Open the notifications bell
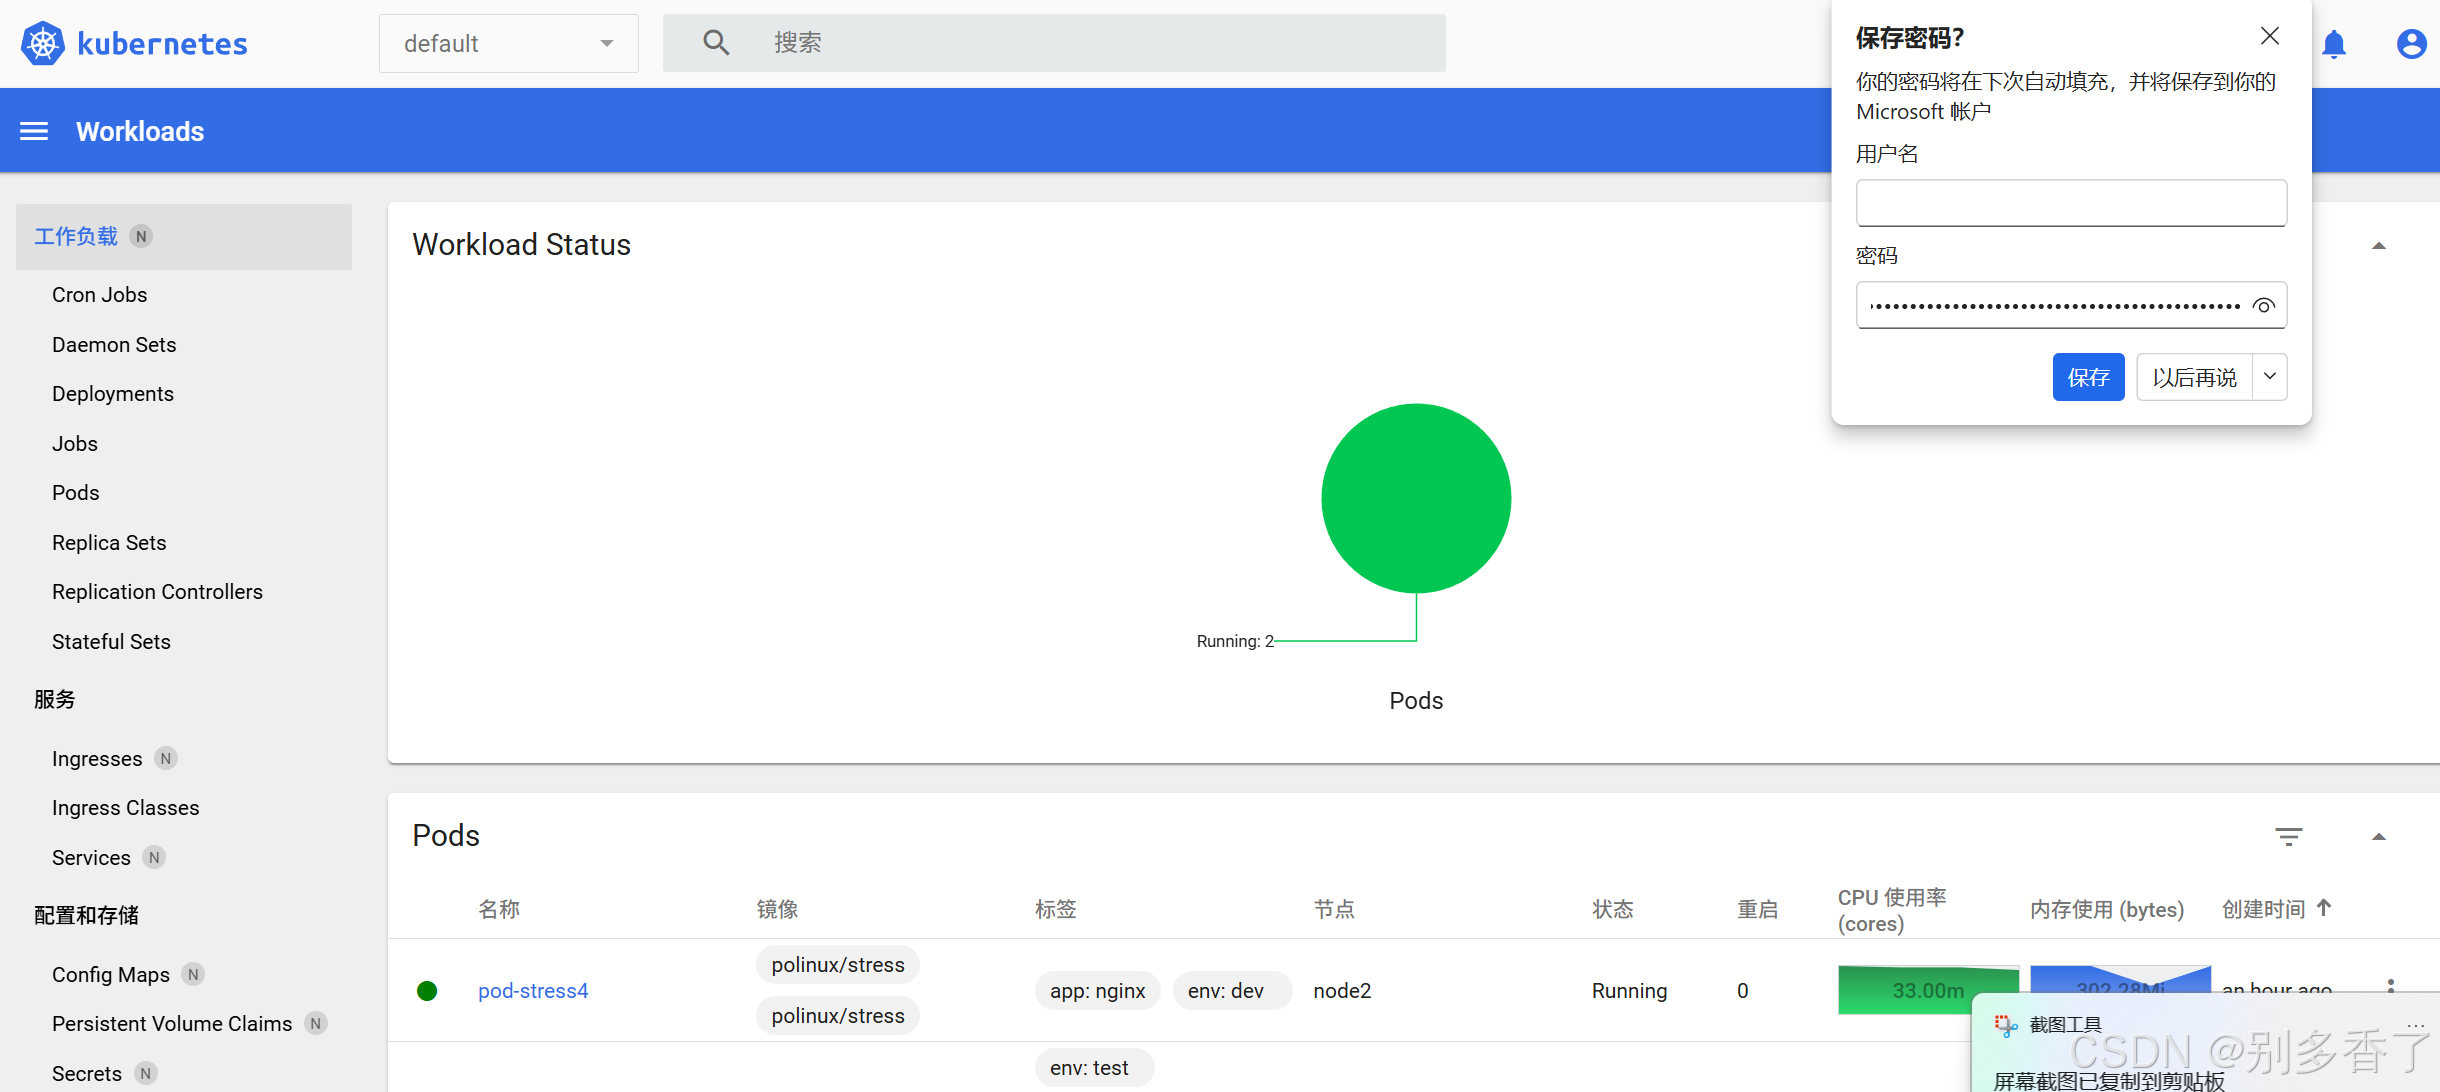The height and width of the screenshot is (1092, 2440). click(2334, 44)
